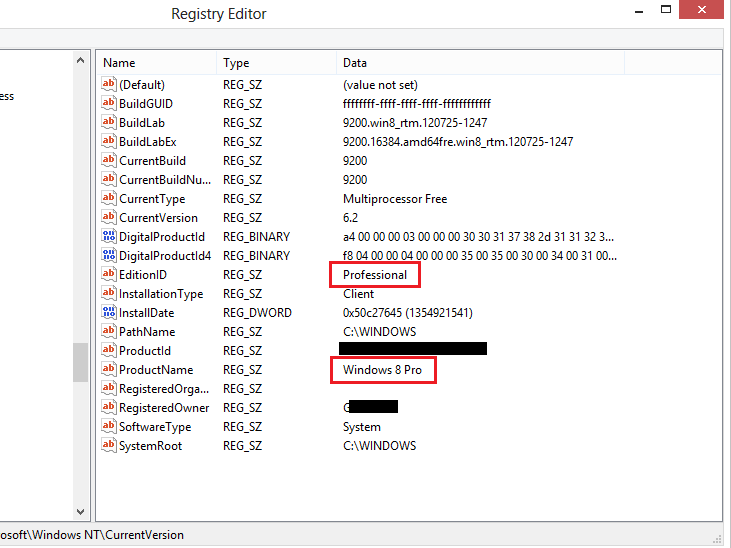Click the binary icon for DigitalProductId
Viewport: 731px width, 548px height.
pos(109,237)
